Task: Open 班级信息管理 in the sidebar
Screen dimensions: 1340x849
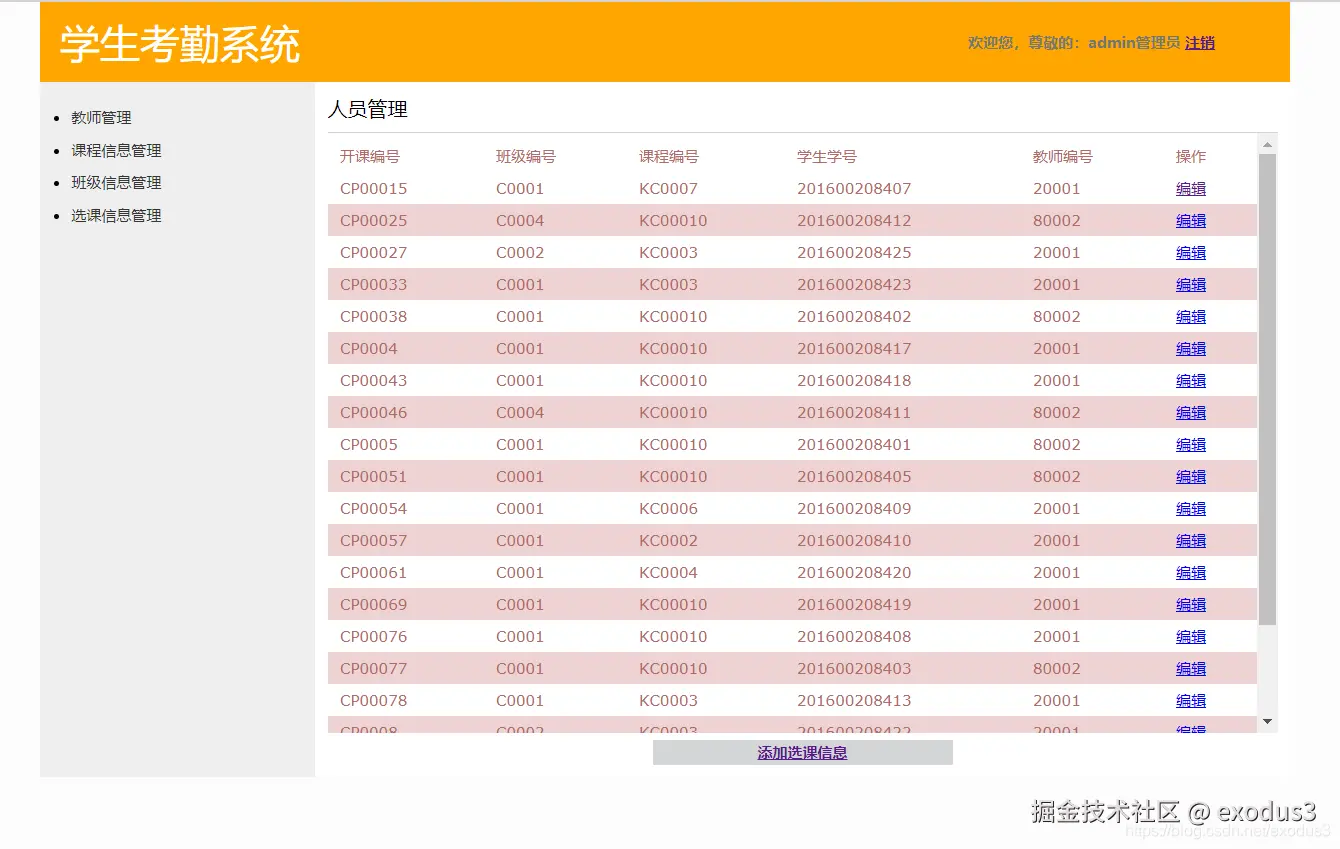Action: point(116,183)
